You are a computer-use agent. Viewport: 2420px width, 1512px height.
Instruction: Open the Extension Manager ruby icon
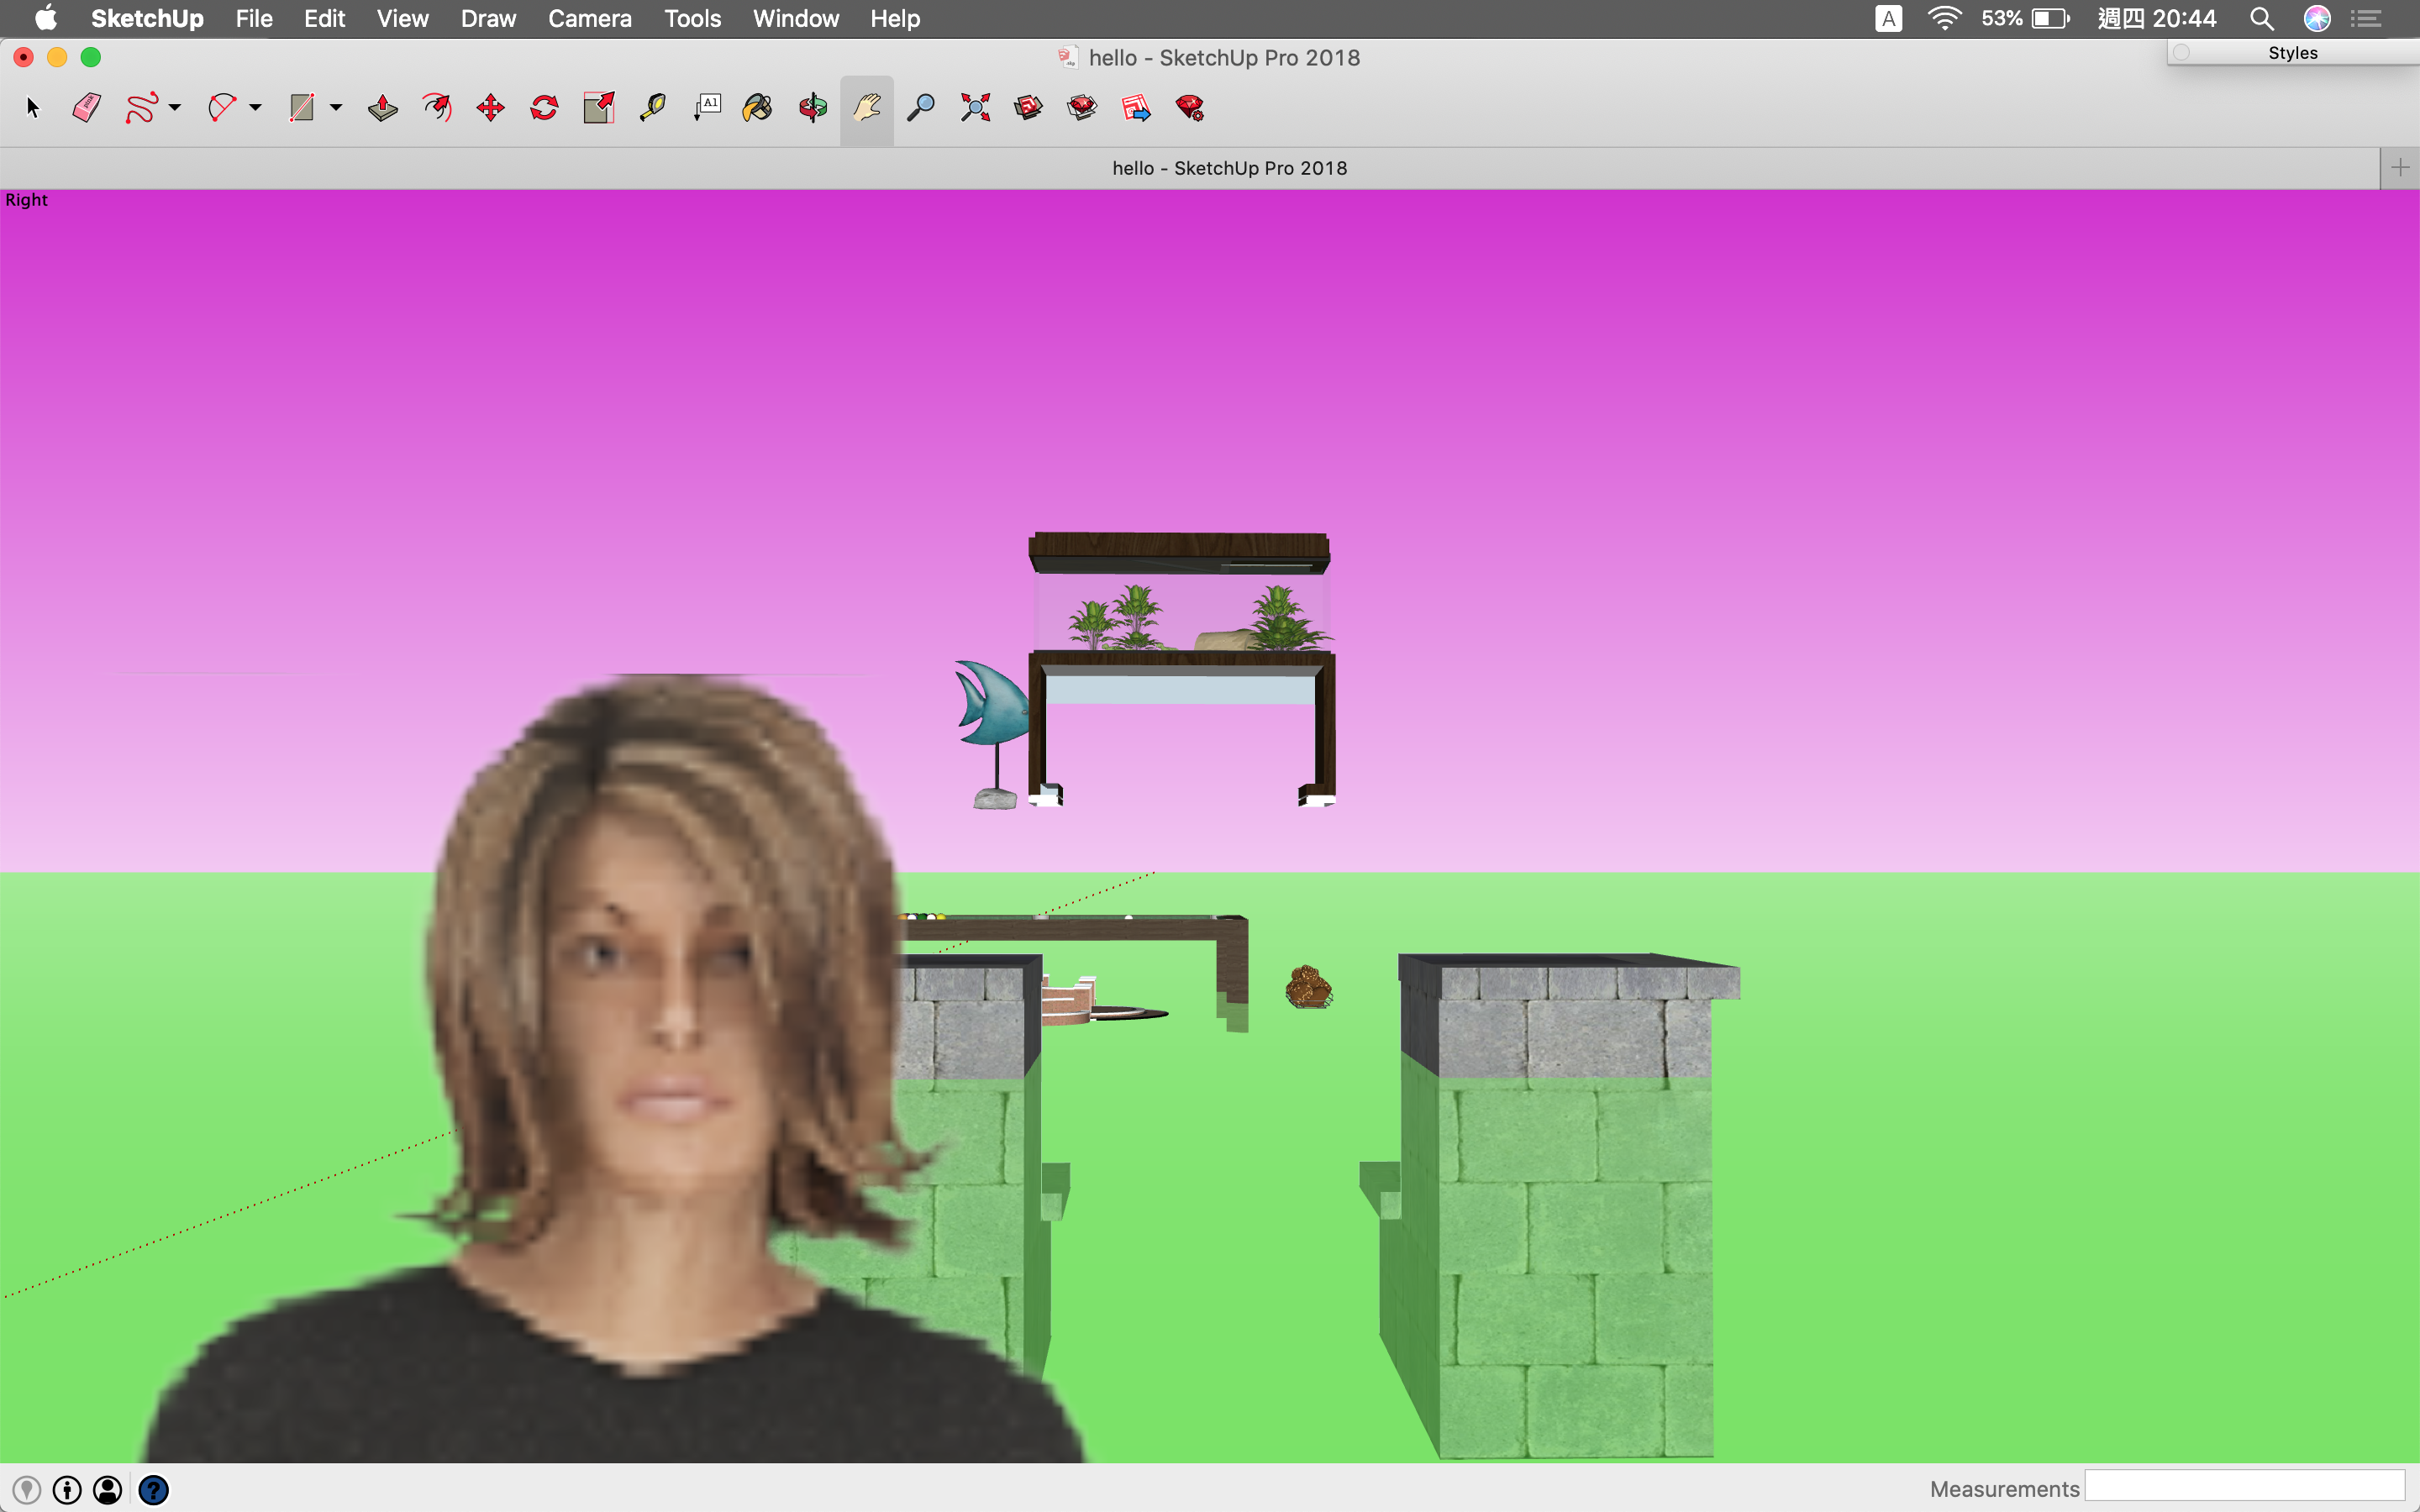[1190, 108]
